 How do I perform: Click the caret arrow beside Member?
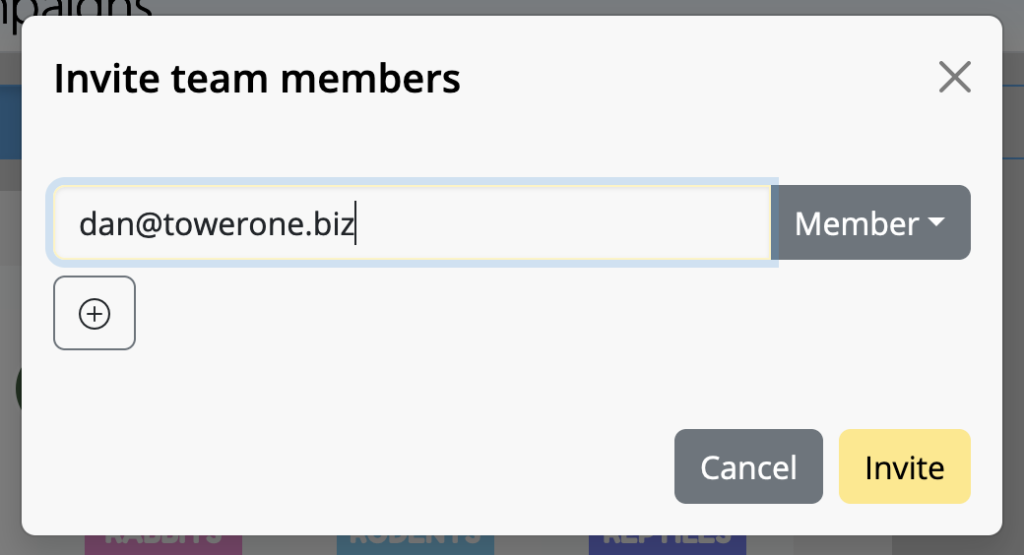(x=936, y=222)
